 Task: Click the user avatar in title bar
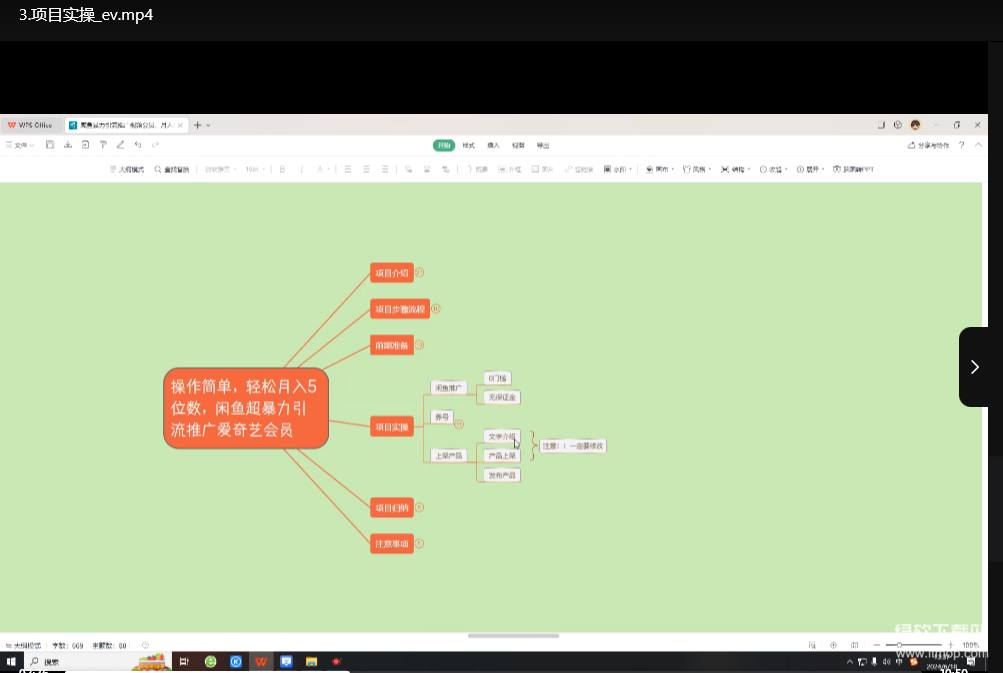(x=915, y=125)
